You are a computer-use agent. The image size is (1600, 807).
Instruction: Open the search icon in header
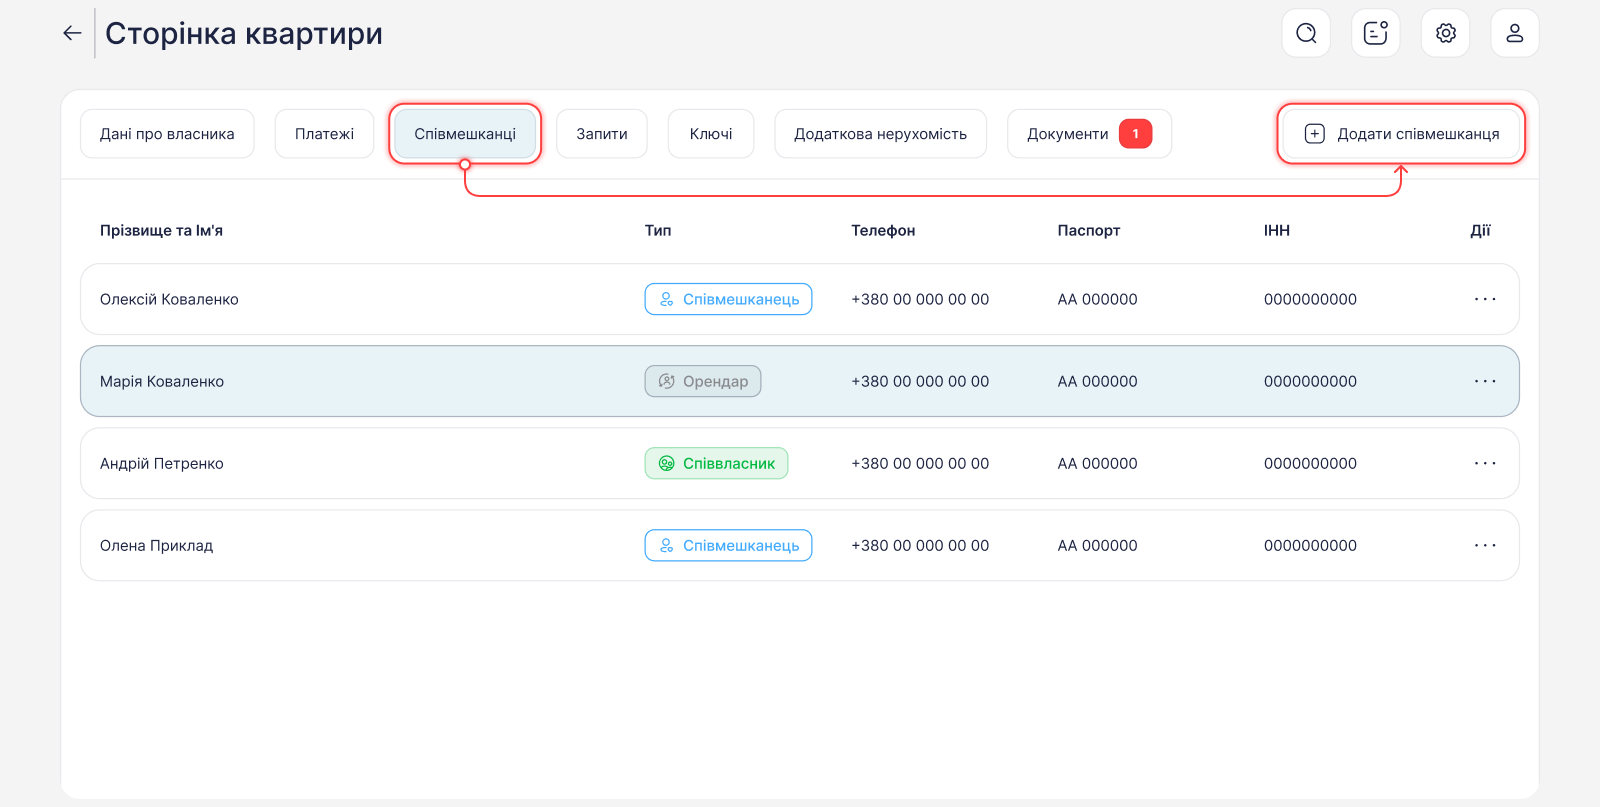point(1306,33)
